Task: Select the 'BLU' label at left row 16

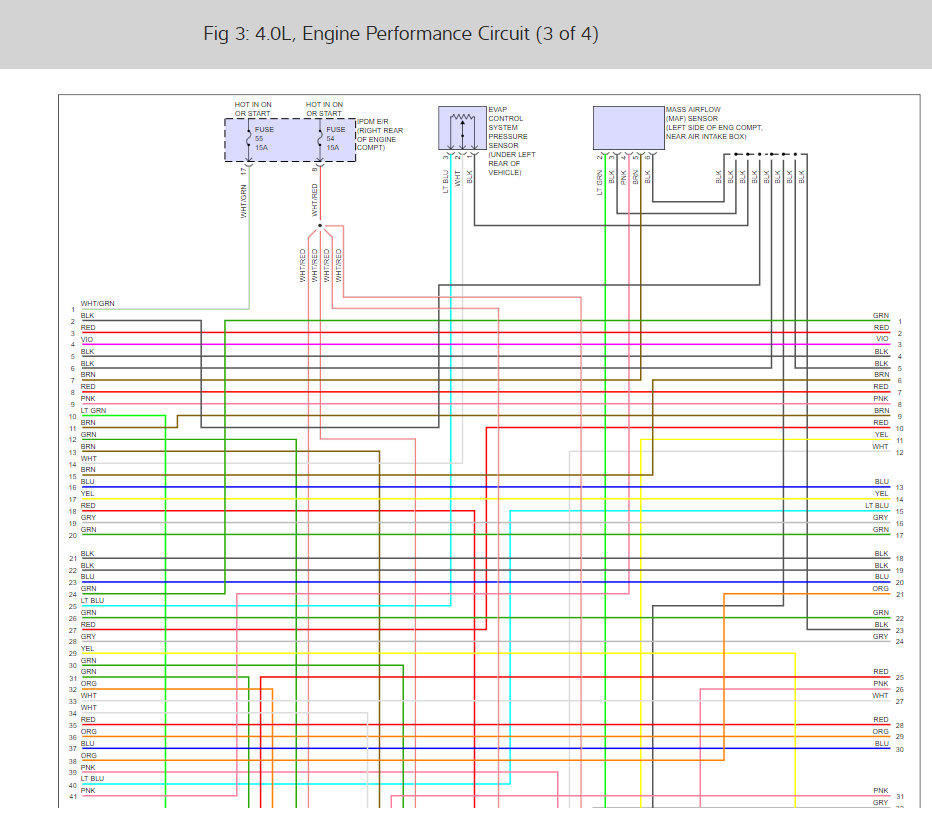Action: pyautogui.click(x=87, y=481)
